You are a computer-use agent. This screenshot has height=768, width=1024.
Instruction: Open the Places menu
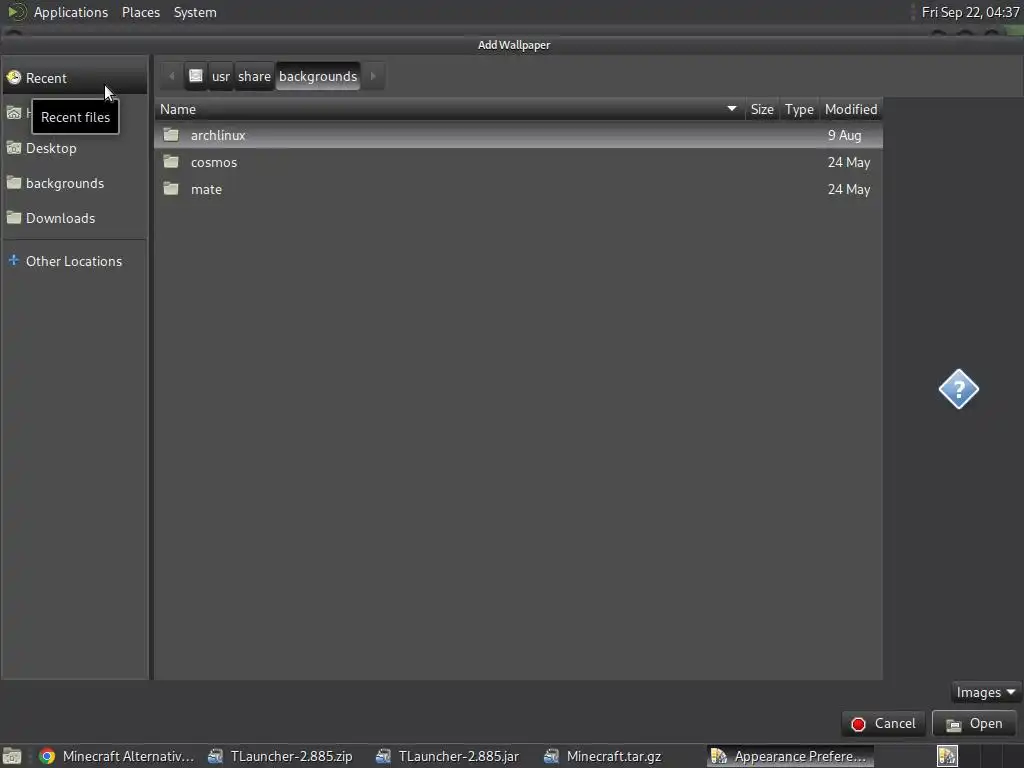tap(141, 12)
